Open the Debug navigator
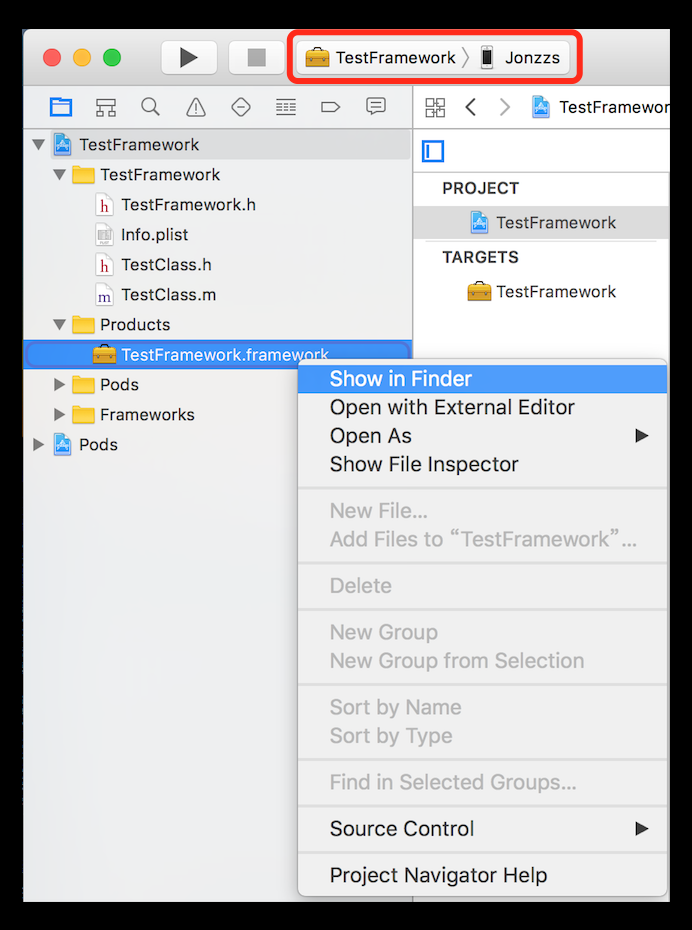The image size is (692, 930). coord(286,107)
